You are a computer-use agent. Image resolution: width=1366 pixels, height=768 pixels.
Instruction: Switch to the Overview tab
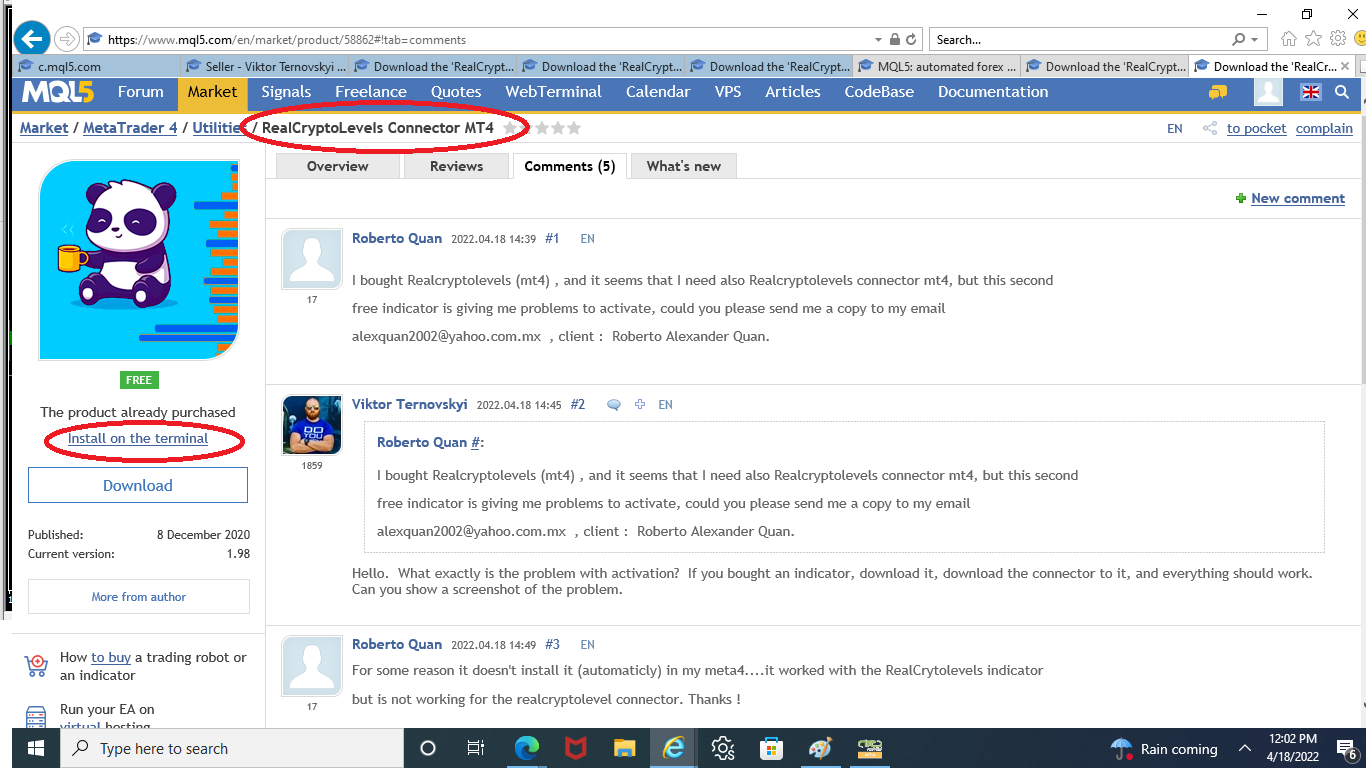coord(338,166)
